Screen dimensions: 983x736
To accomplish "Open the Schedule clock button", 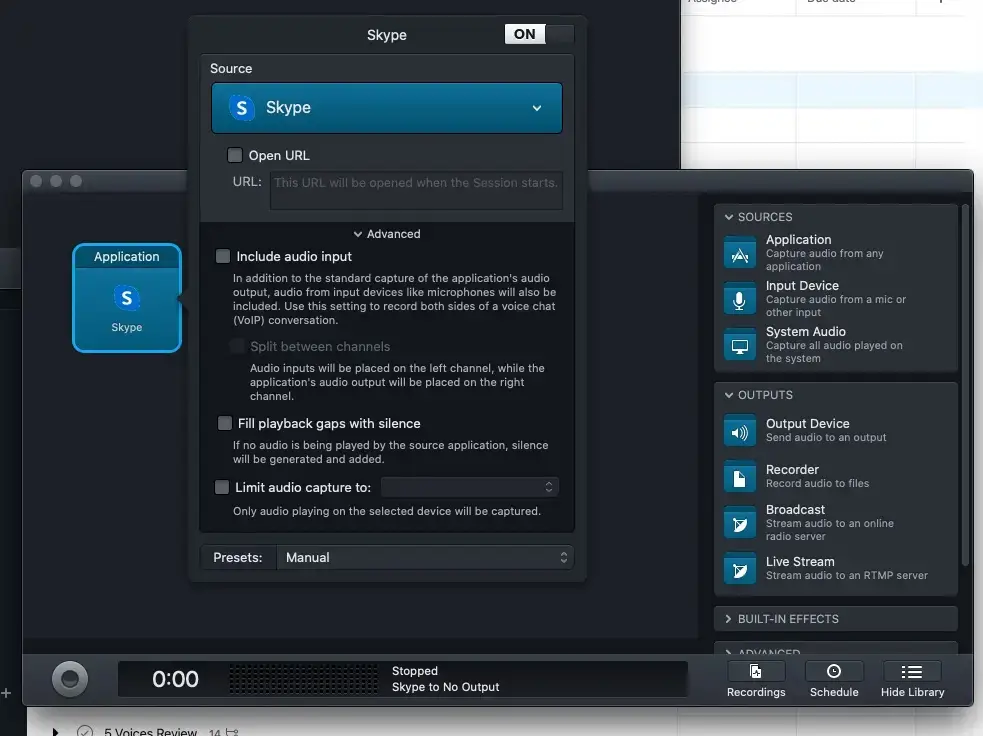I will (834, 679).
